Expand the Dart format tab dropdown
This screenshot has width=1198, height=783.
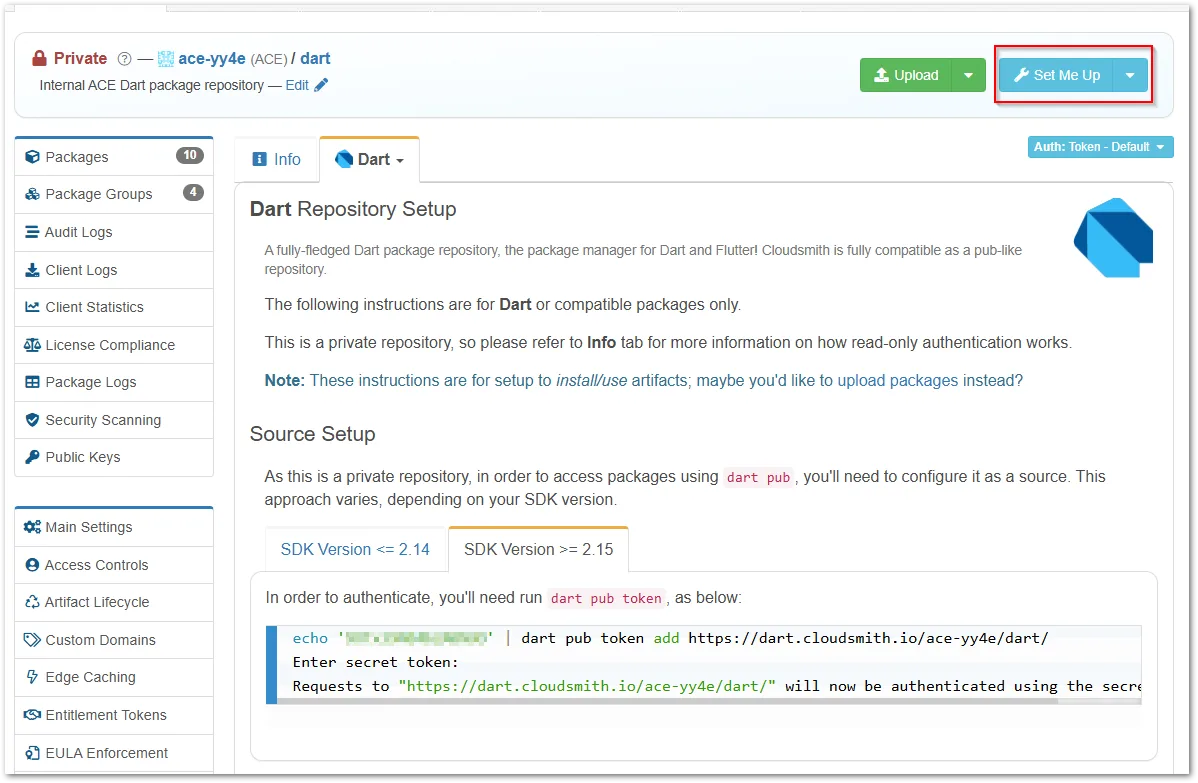400,160
